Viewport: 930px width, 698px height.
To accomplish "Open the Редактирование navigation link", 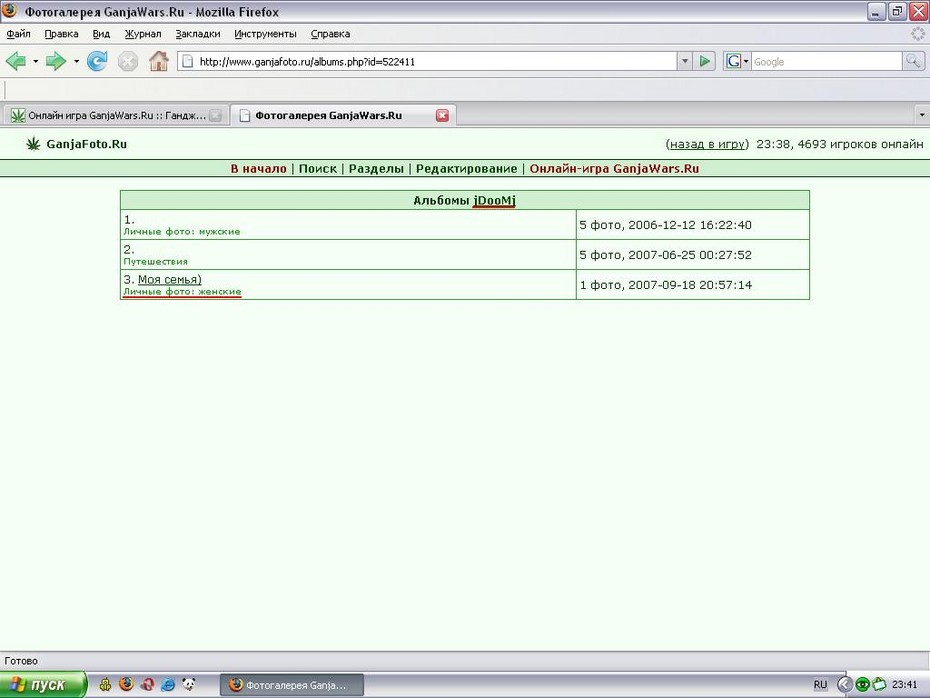I will [466, 168].
